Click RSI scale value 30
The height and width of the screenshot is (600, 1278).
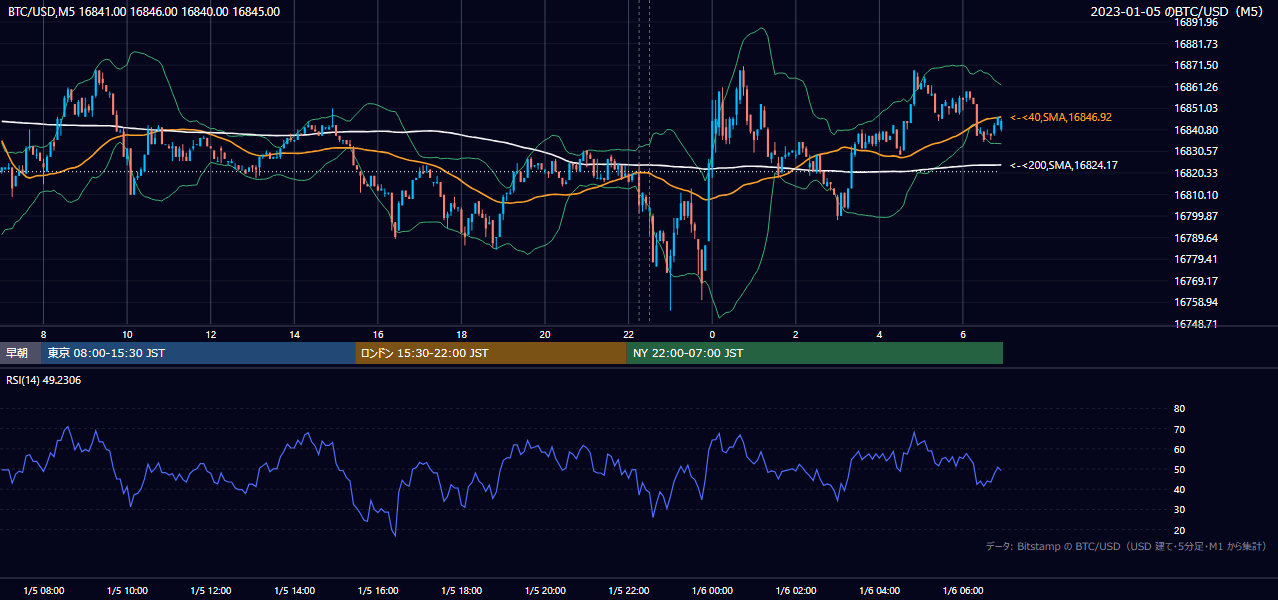1179,510
